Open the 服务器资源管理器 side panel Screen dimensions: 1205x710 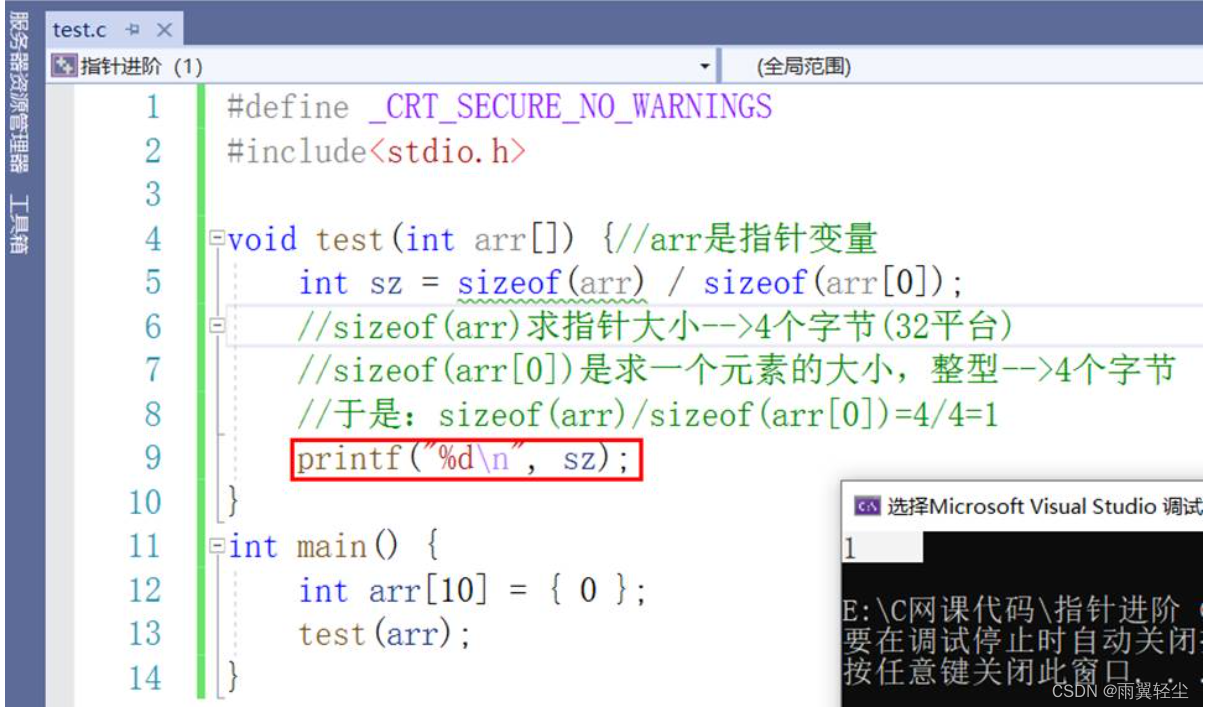coord(19,92)
